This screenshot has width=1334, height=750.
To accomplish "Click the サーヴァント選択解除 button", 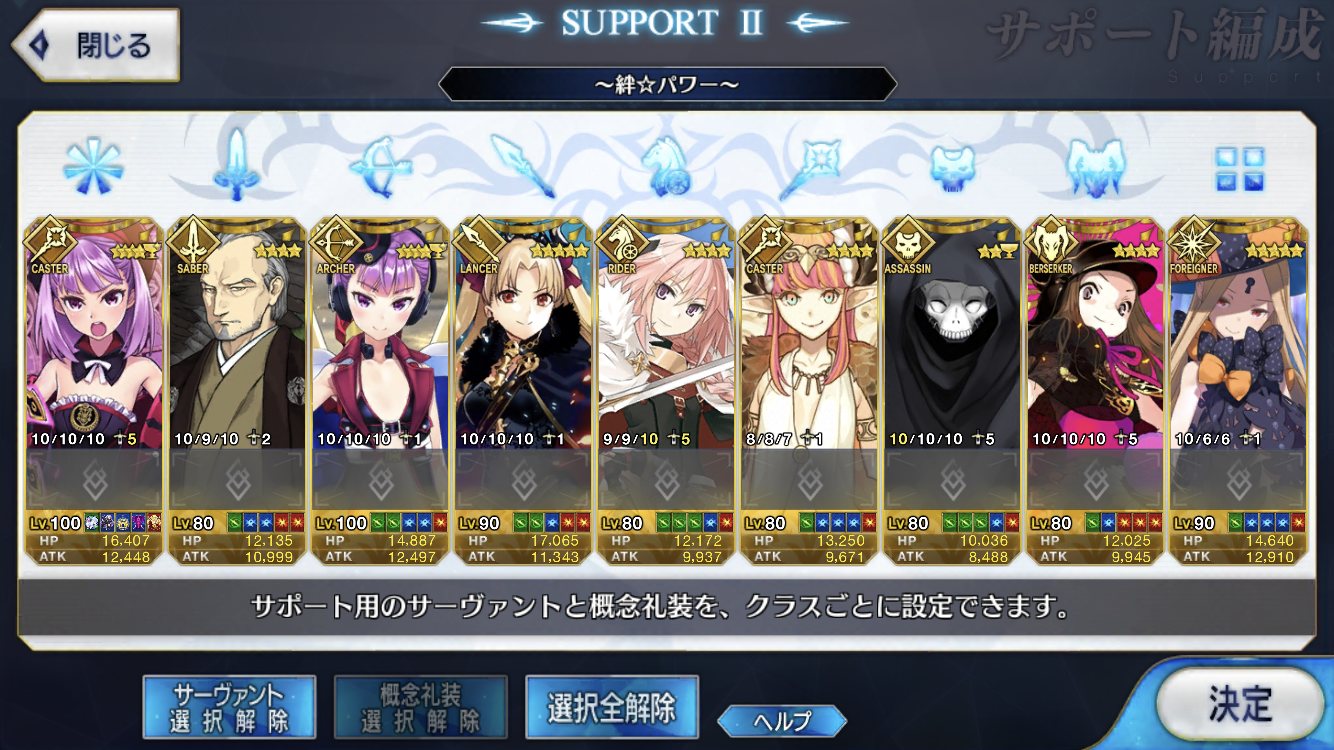I will [229, 707].
